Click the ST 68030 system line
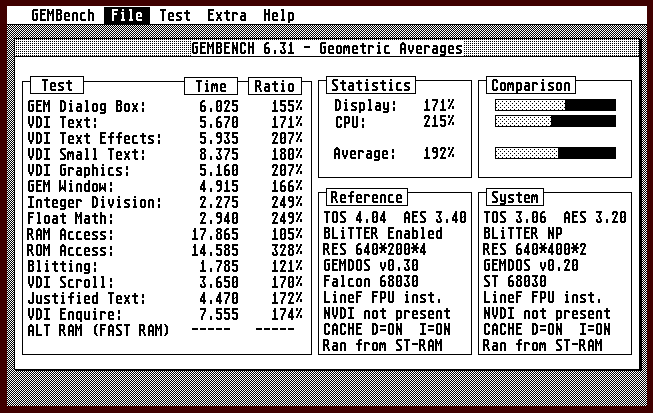Screen dimensions: 653x413 pyautogui.click(x=515, y=282)
